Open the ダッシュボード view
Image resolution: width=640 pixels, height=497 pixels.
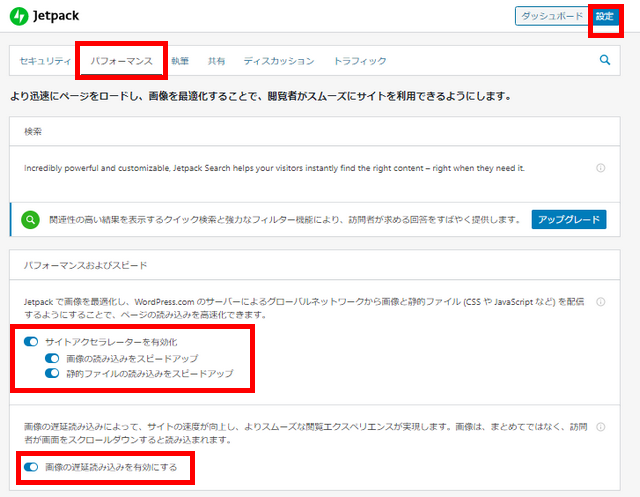(551, 16)
